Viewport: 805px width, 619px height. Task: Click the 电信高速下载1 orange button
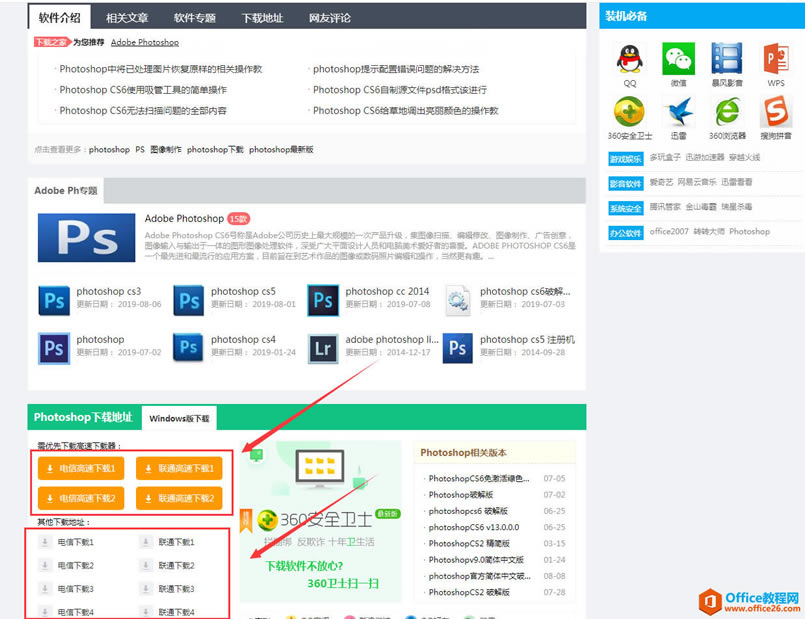81,468
